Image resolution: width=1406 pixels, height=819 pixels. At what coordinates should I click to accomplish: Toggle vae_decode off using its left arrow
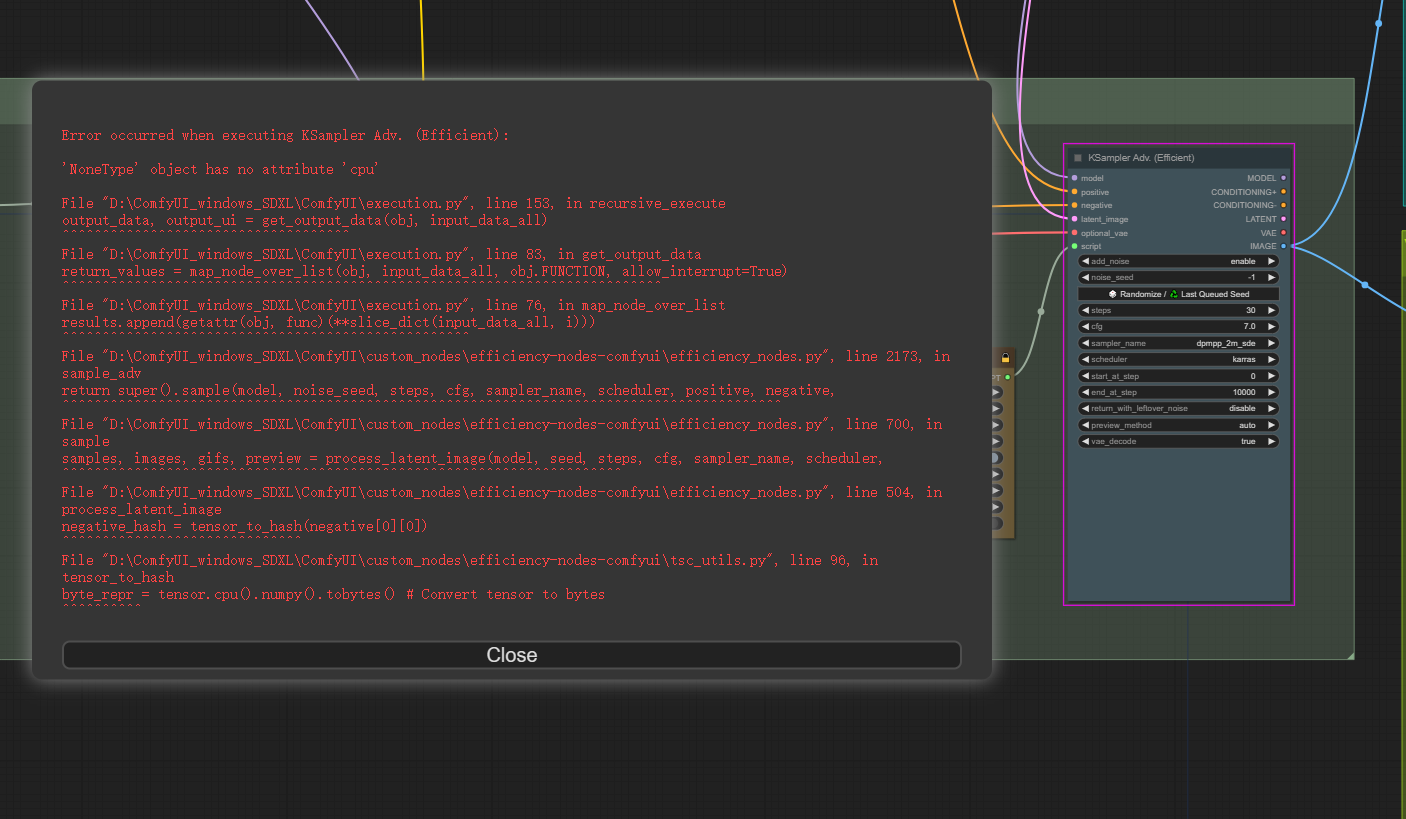[1086, 441]
